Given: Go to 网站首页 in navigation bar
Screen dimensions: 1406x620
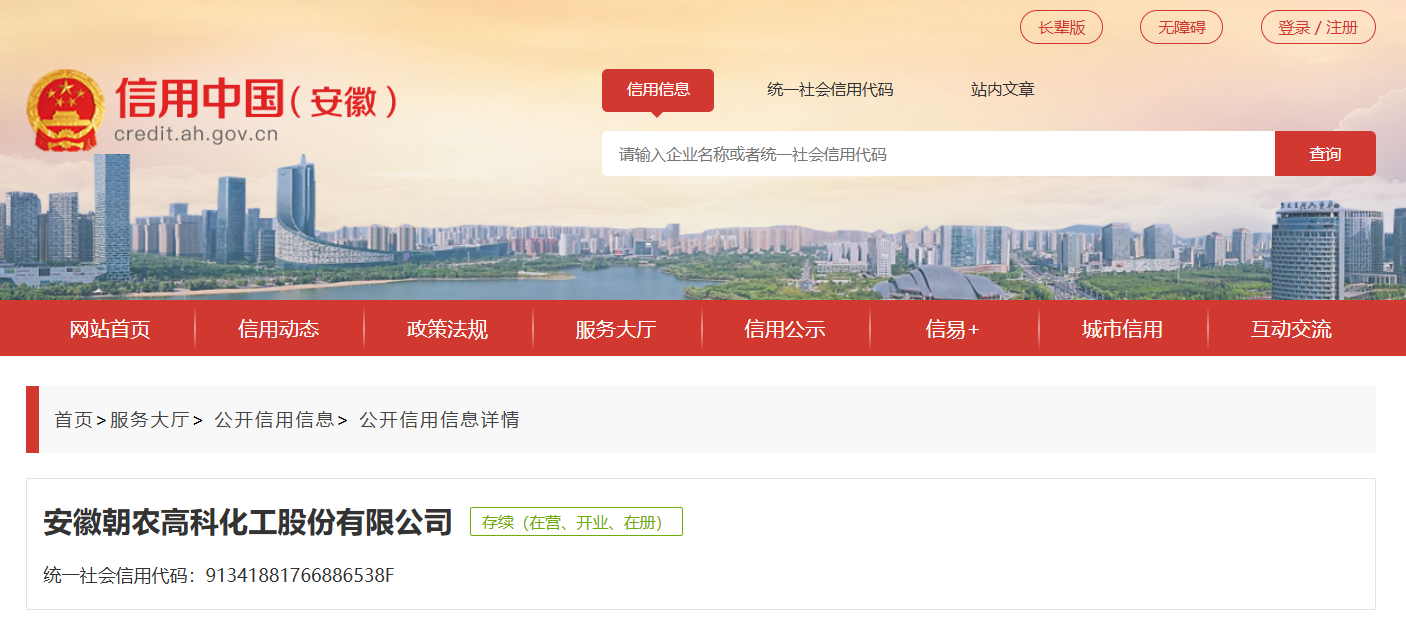Looking at the screenshot, I should pos(110,329).
